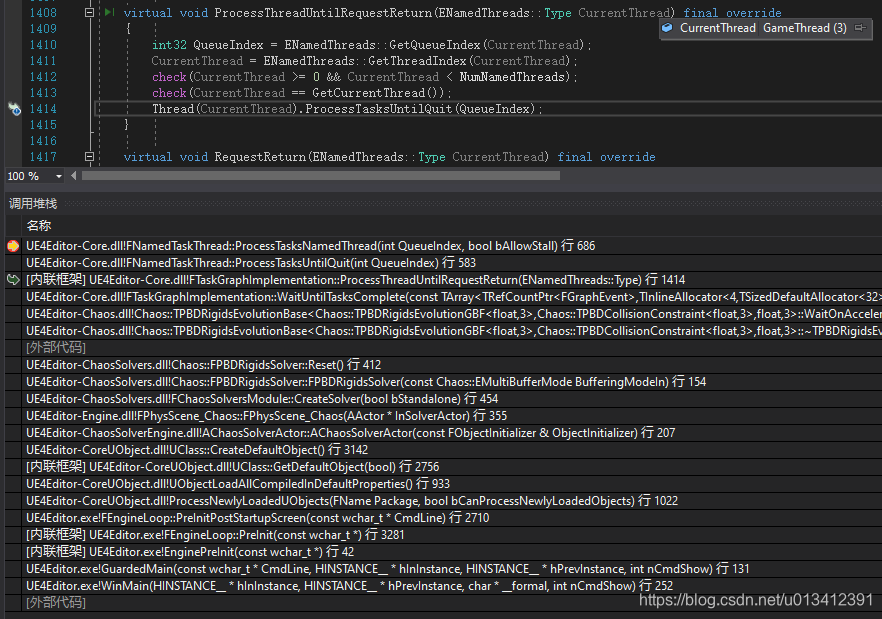Click the thread icon before CurrentThread in tooltip
This screenshot has width=882, height=619.
tap(666, 29)
